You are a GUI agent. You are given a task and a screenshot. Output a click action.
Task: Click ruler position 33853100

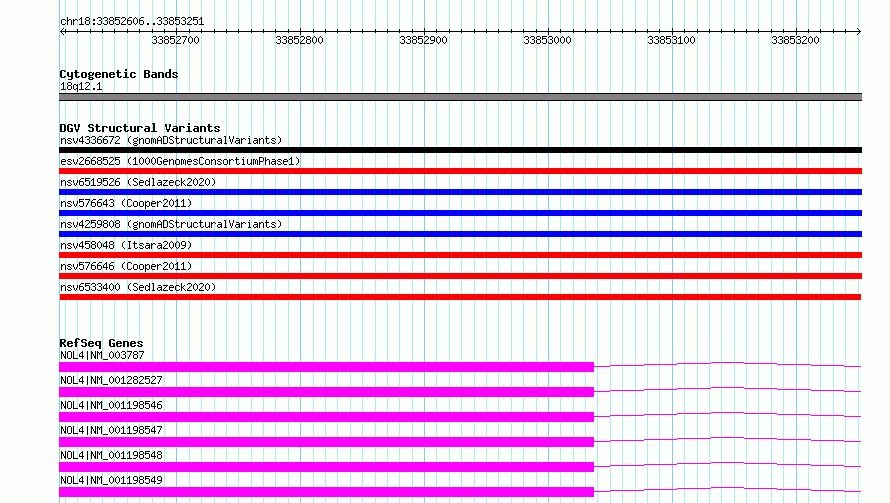671,40
